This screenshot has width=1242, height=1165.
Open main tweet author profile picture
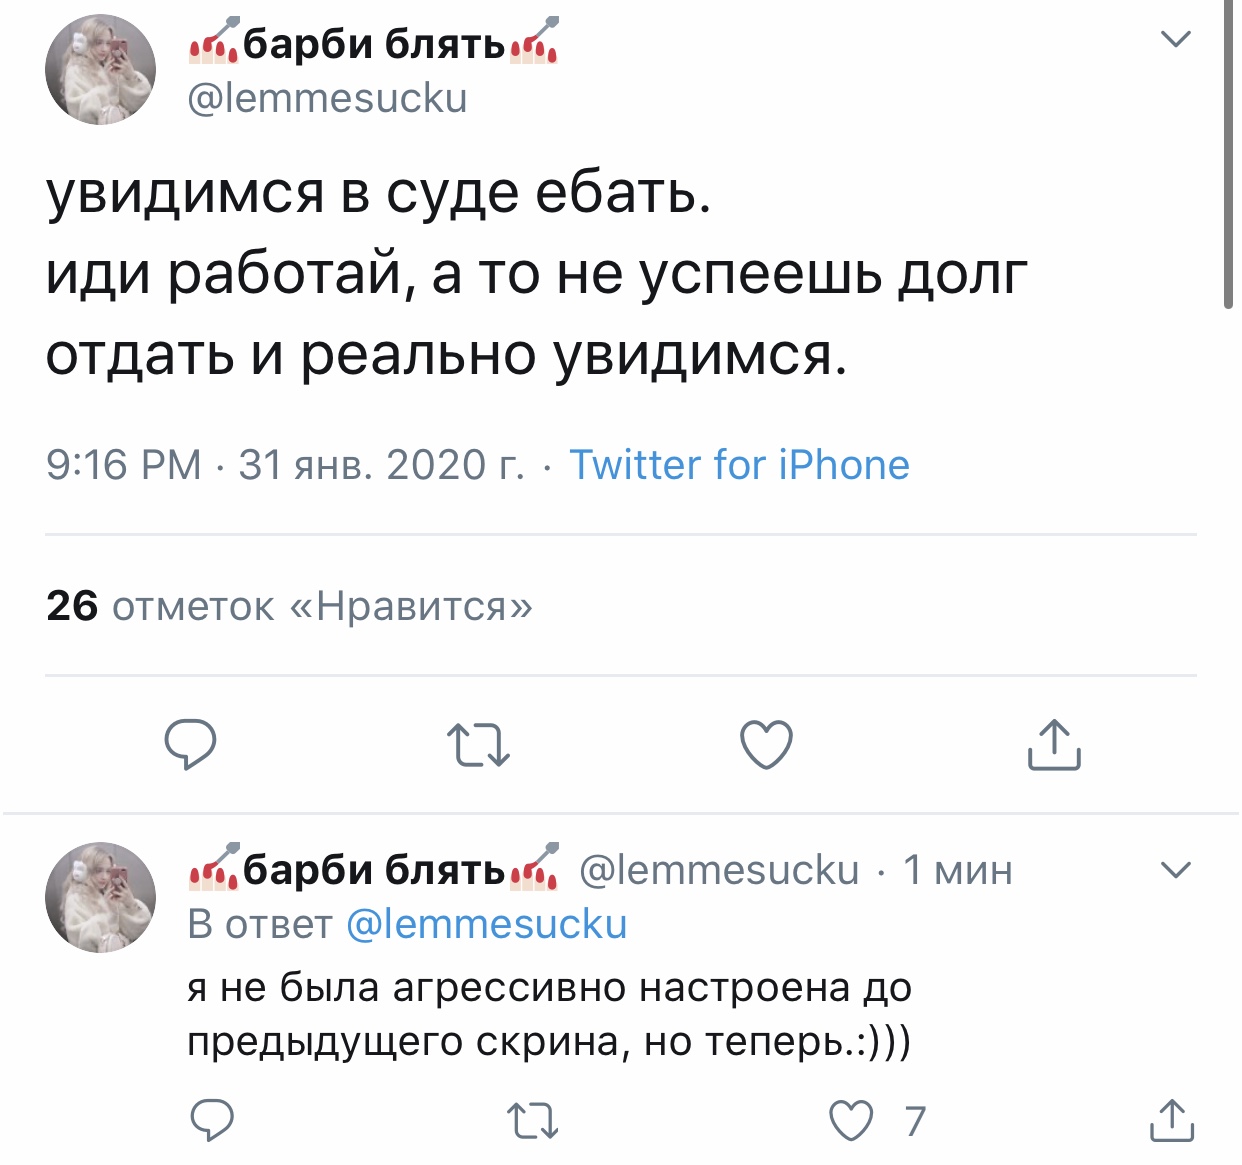(x=100, y=69)
